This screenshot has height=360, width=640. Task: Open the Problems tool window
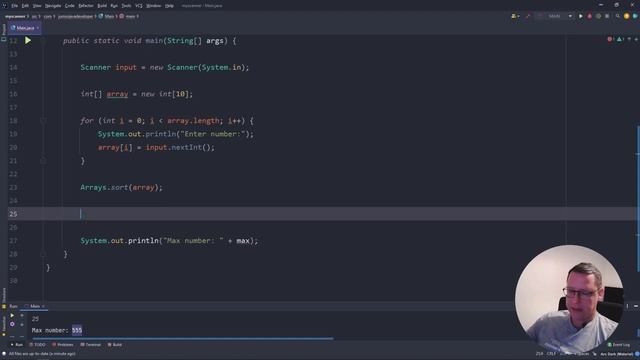click(x=63, y=345)
